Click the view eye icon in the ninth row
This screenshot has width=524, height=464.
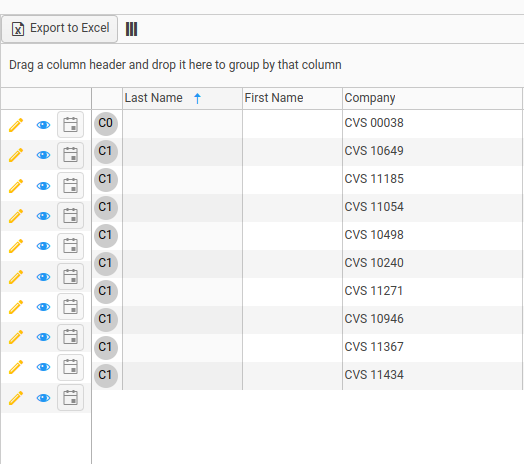pos(43,367)
